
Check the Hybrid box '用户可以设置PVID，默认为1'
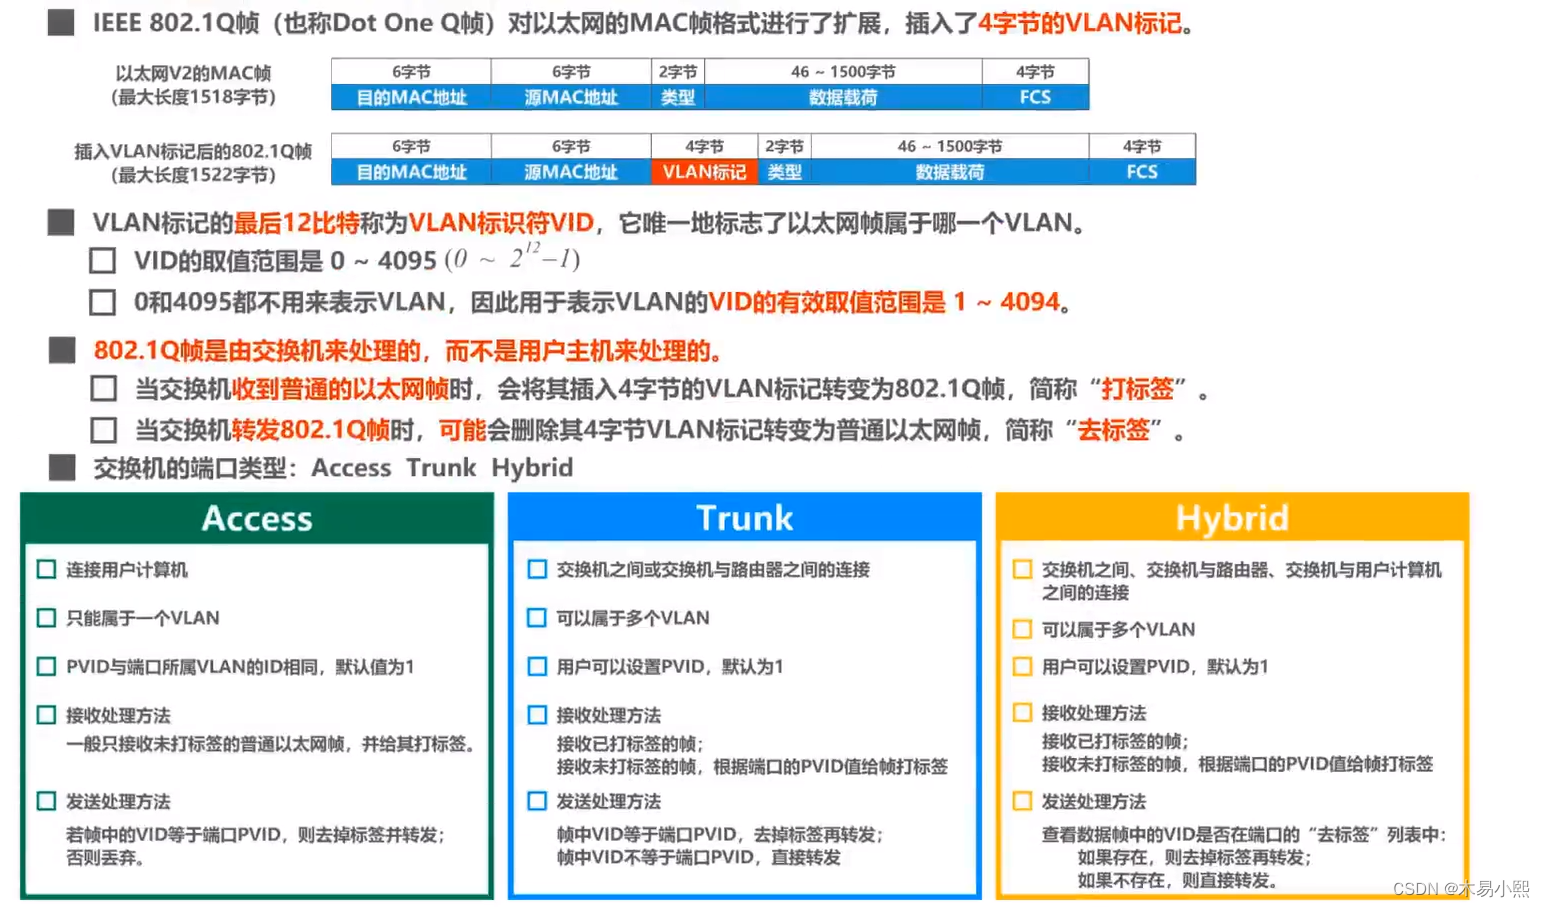pos(1022,666)
